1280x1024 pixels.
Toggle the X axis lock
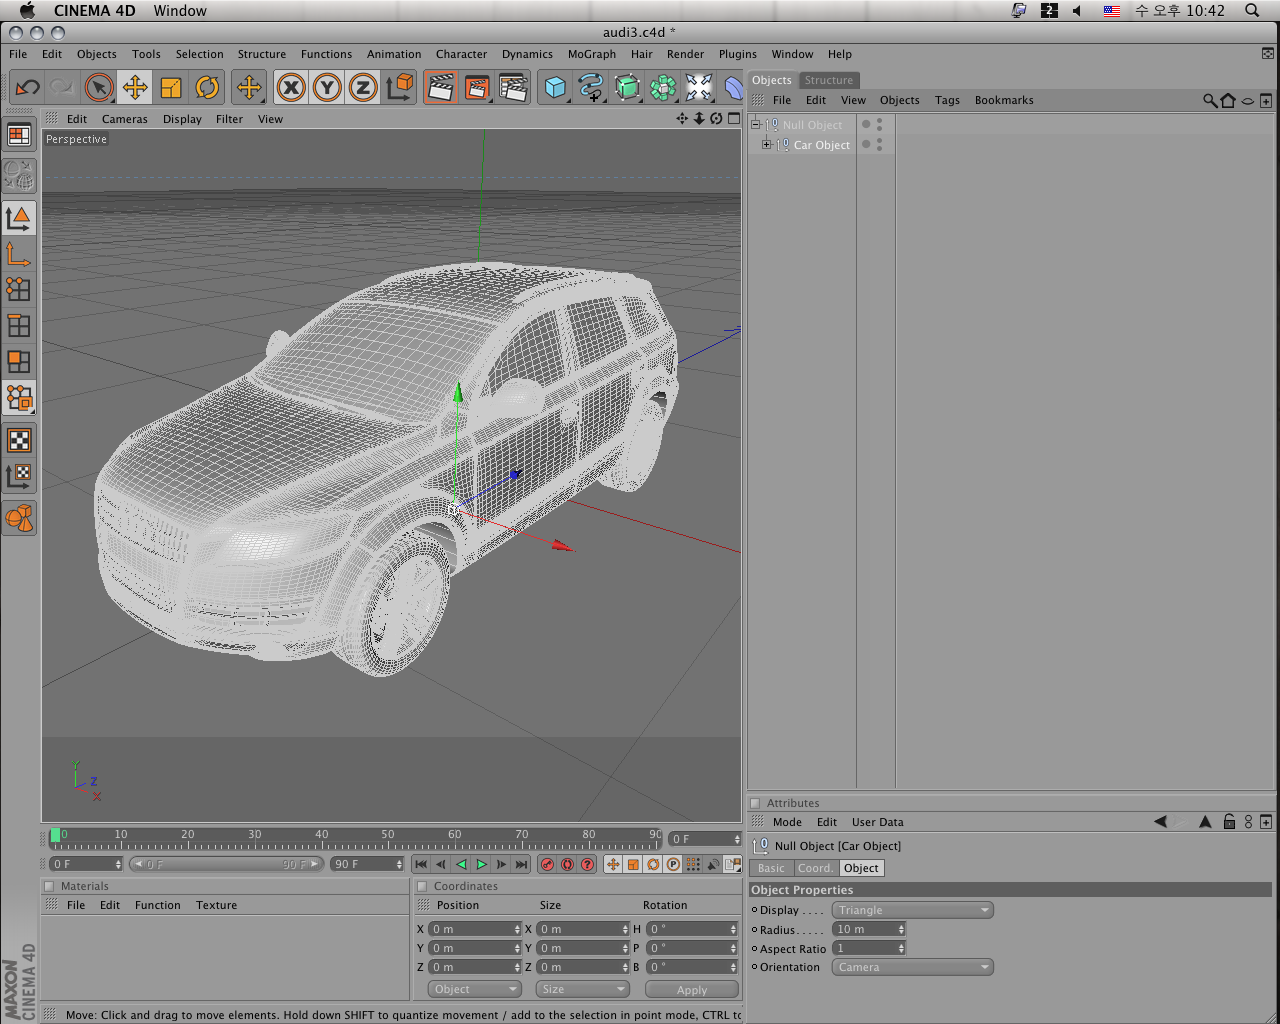pos(291,88)
